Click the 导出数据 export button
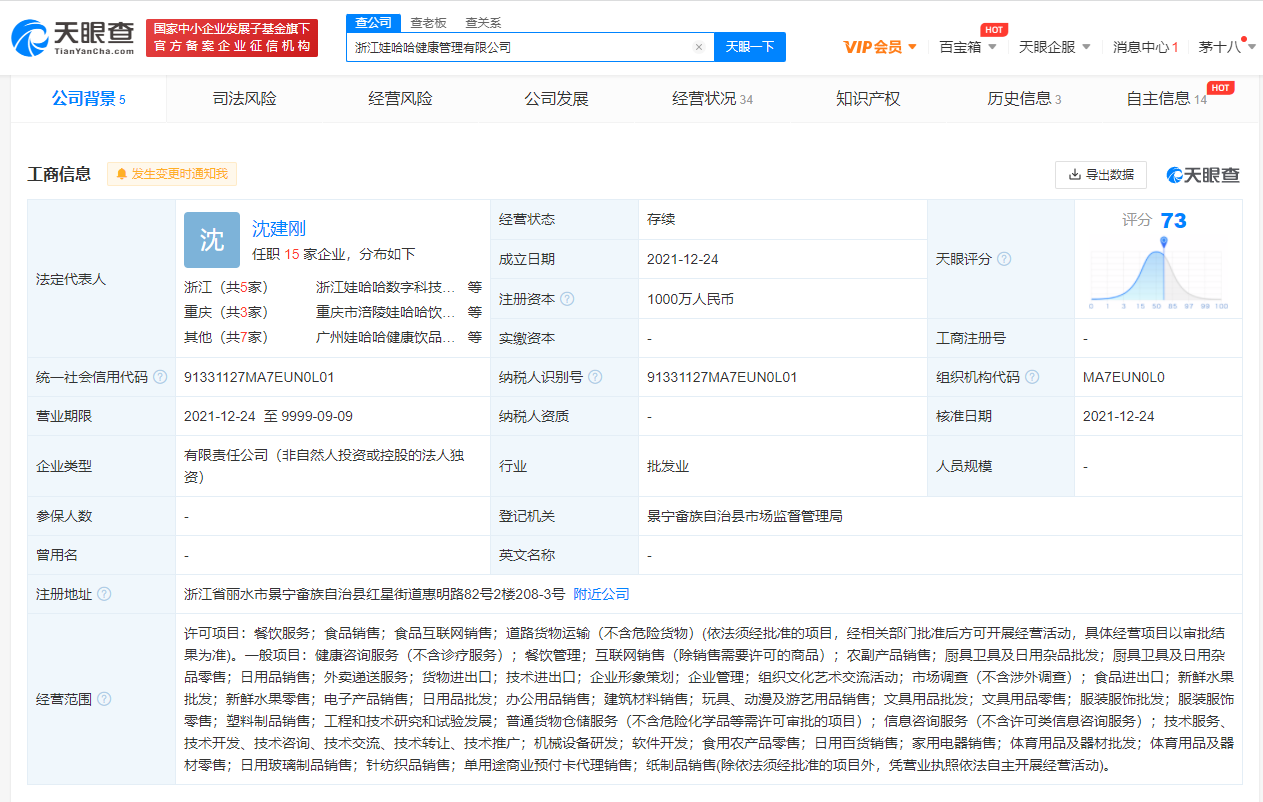This screenshot has width=1263, height=802. pyautogui.click(x=1101, y=174)
